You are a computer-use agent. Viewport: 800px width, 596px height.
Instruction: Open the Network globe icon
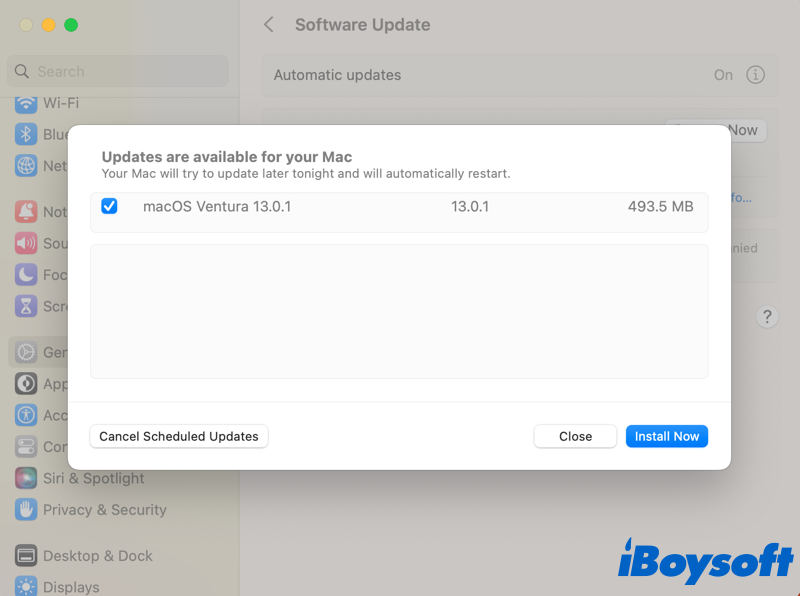pos(26,166)
